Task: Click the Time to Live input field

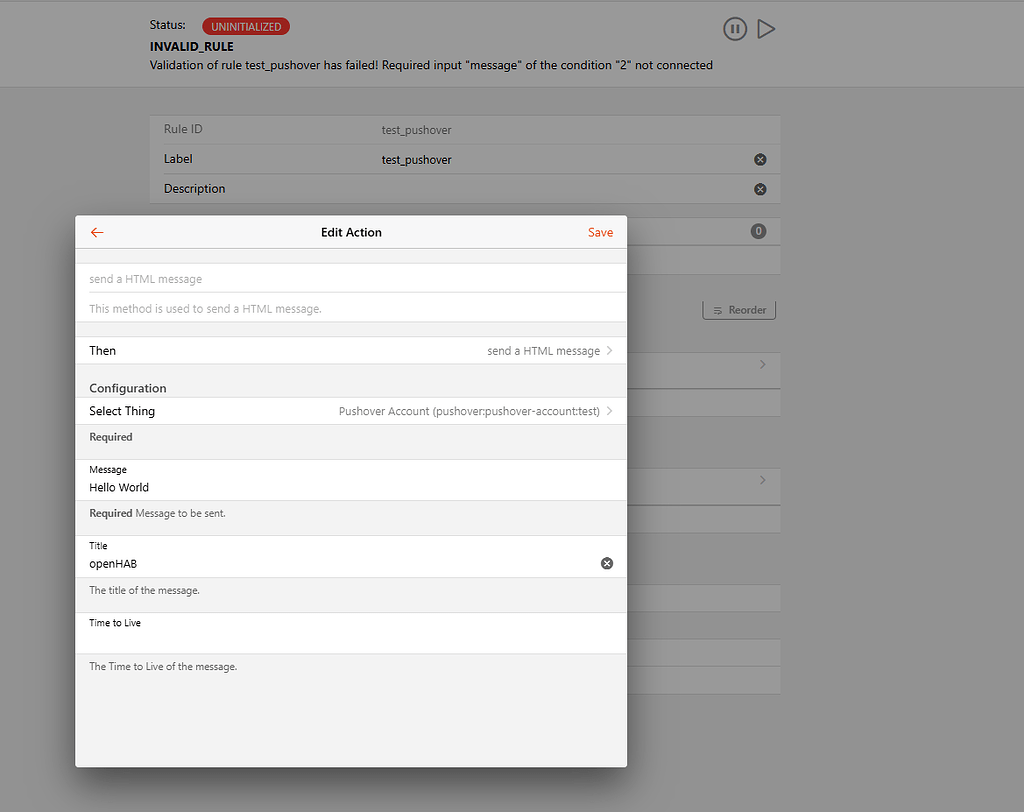Action: click(300, 638)
